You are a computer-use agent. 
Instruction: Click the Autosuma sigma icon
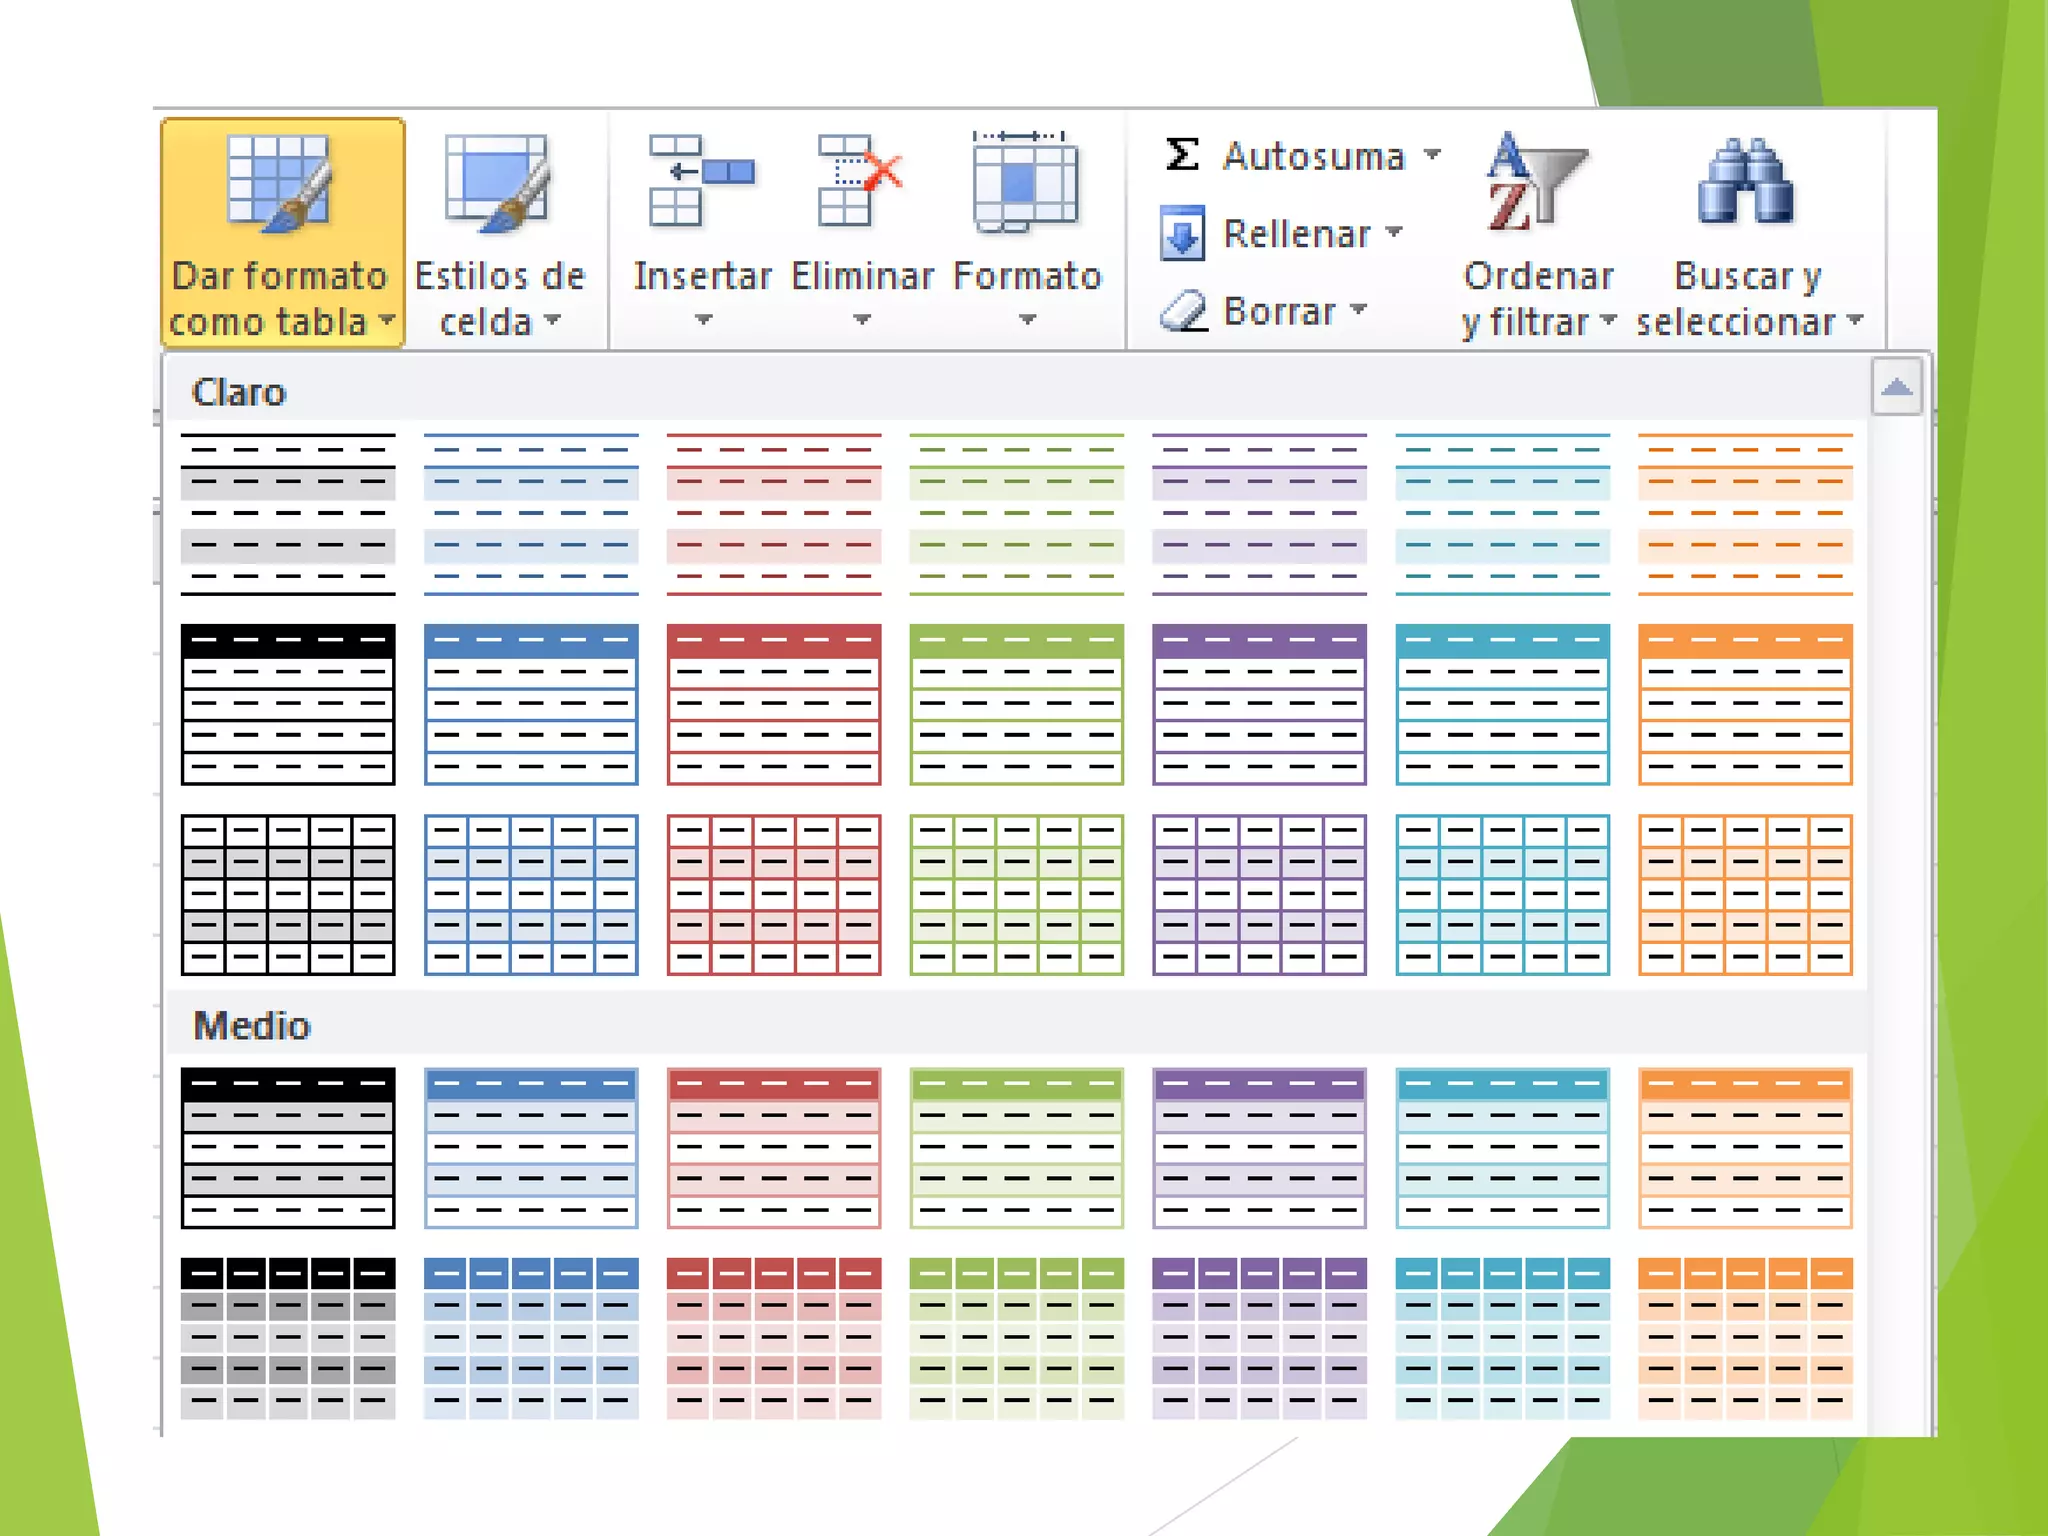1181,155
